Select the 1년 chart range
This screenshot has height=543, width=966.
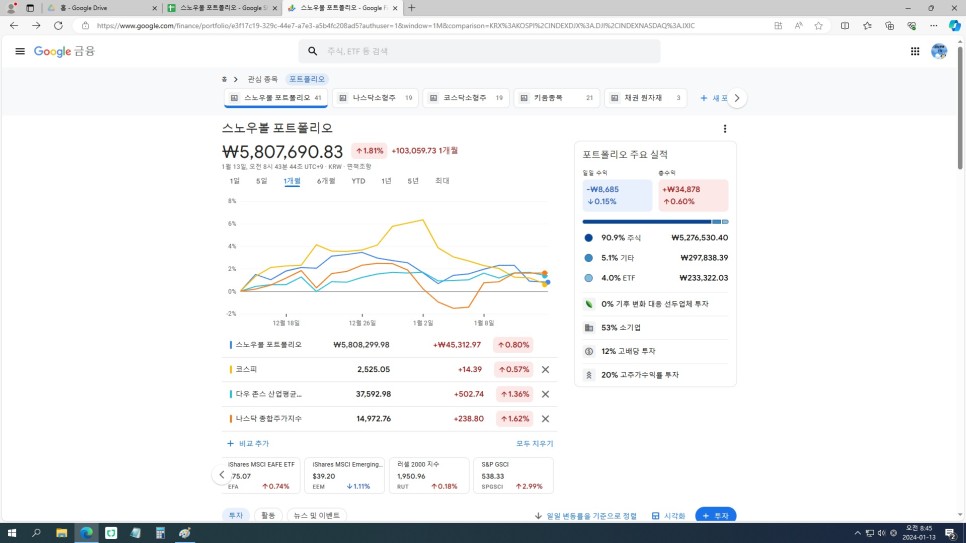coord(386,181)
